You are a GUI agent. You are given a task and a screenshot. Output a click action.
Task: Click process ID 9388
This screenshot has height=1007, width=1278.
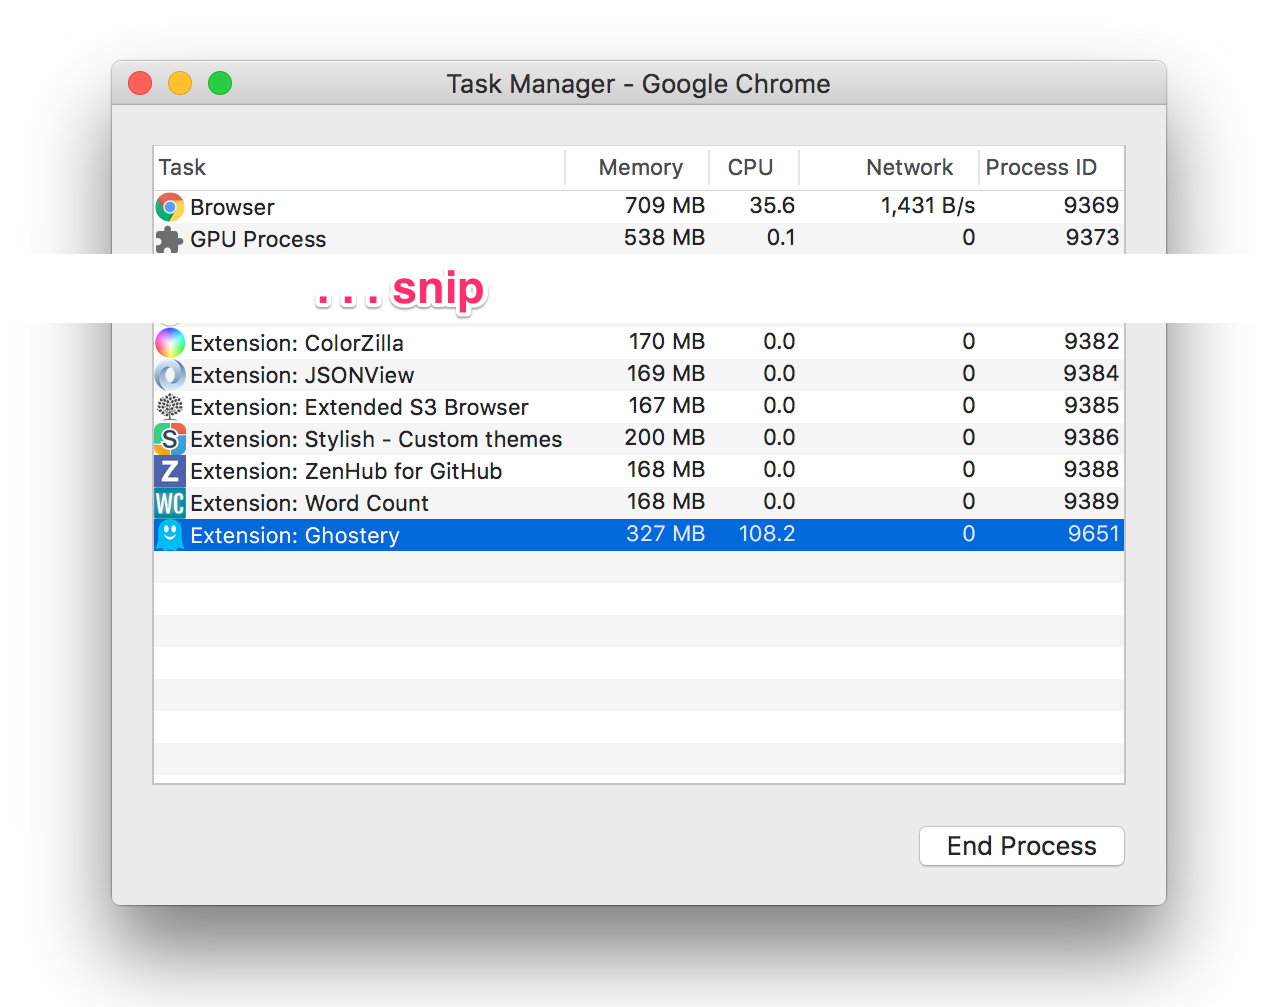[x=1091, y=470]
